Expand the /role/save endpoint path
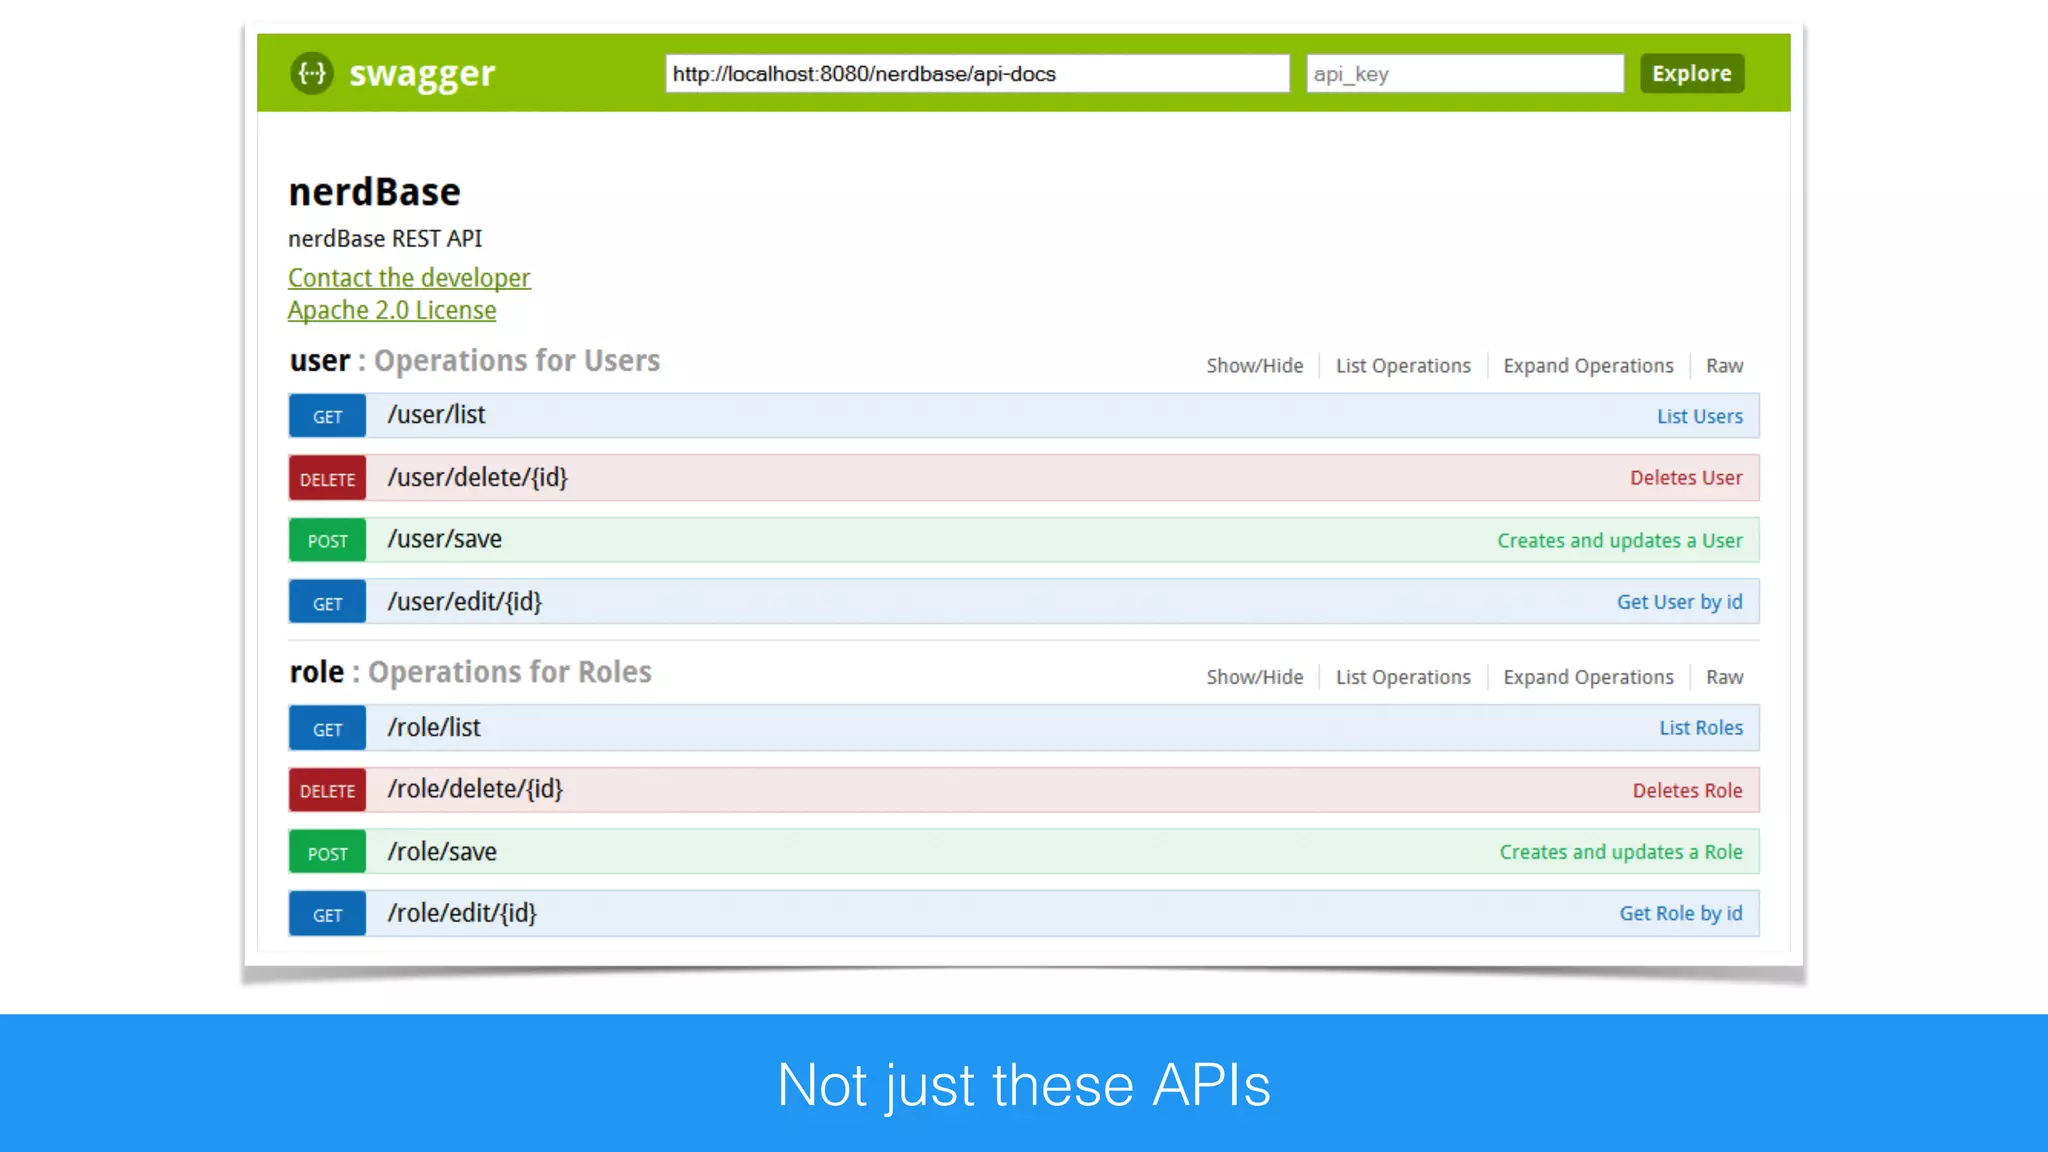The width and height of the screenshot is (2048, 1152). click(x=442, y=851)
